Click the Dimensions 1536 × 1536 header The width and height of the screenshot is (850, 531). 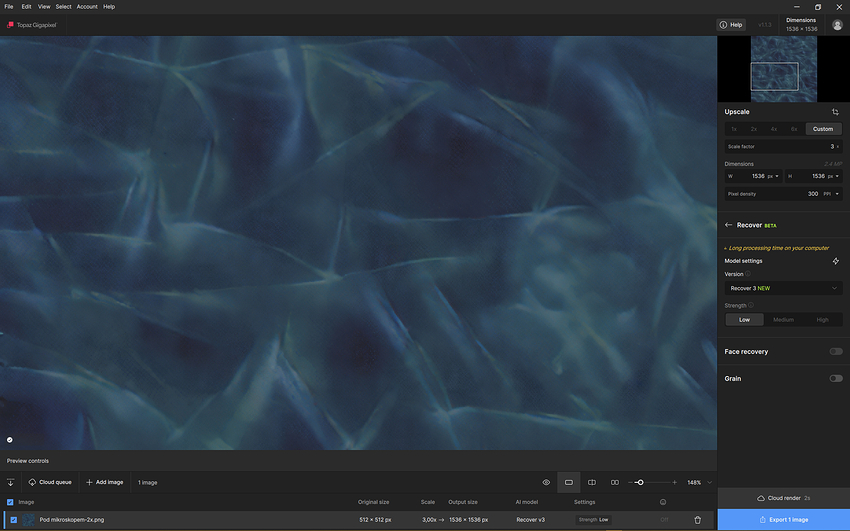pos(801,25)
